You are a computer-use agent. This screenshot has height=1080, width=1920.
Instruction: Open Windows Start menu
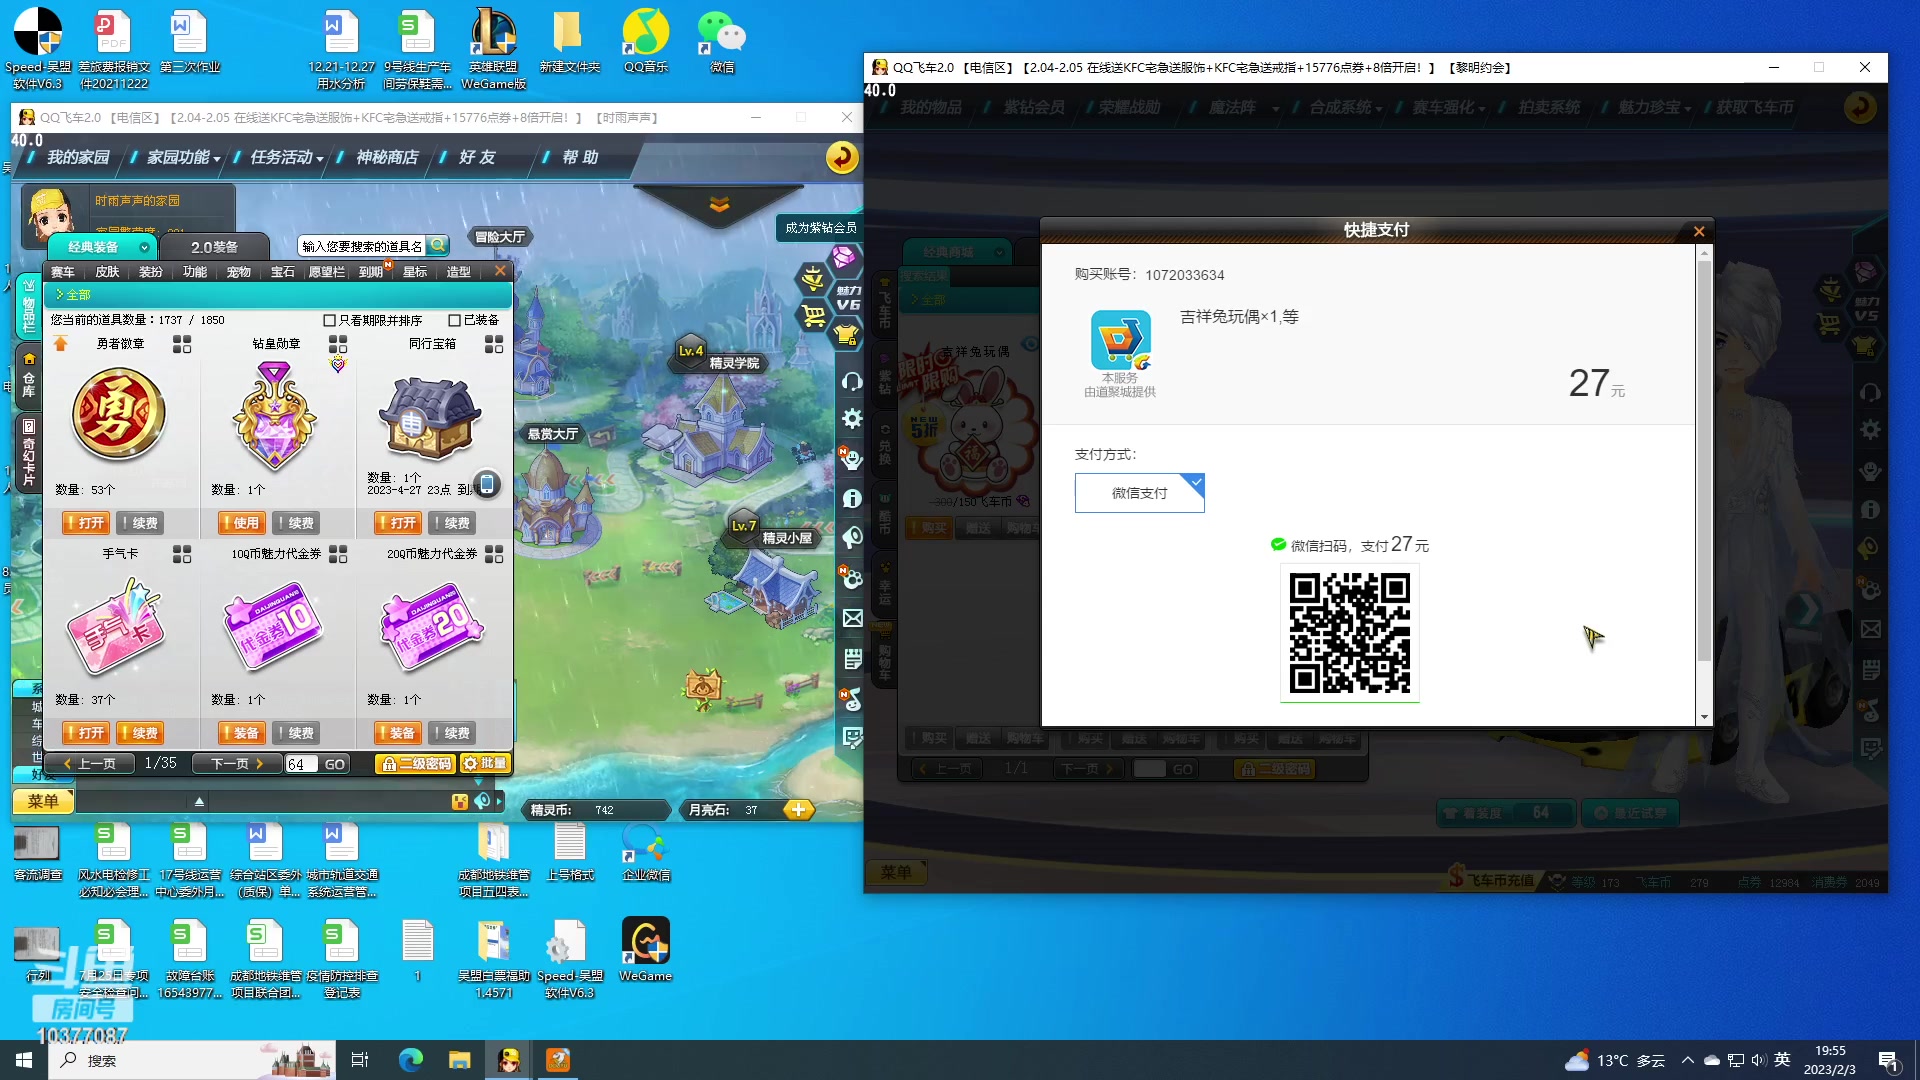(x=24, y=1060)
